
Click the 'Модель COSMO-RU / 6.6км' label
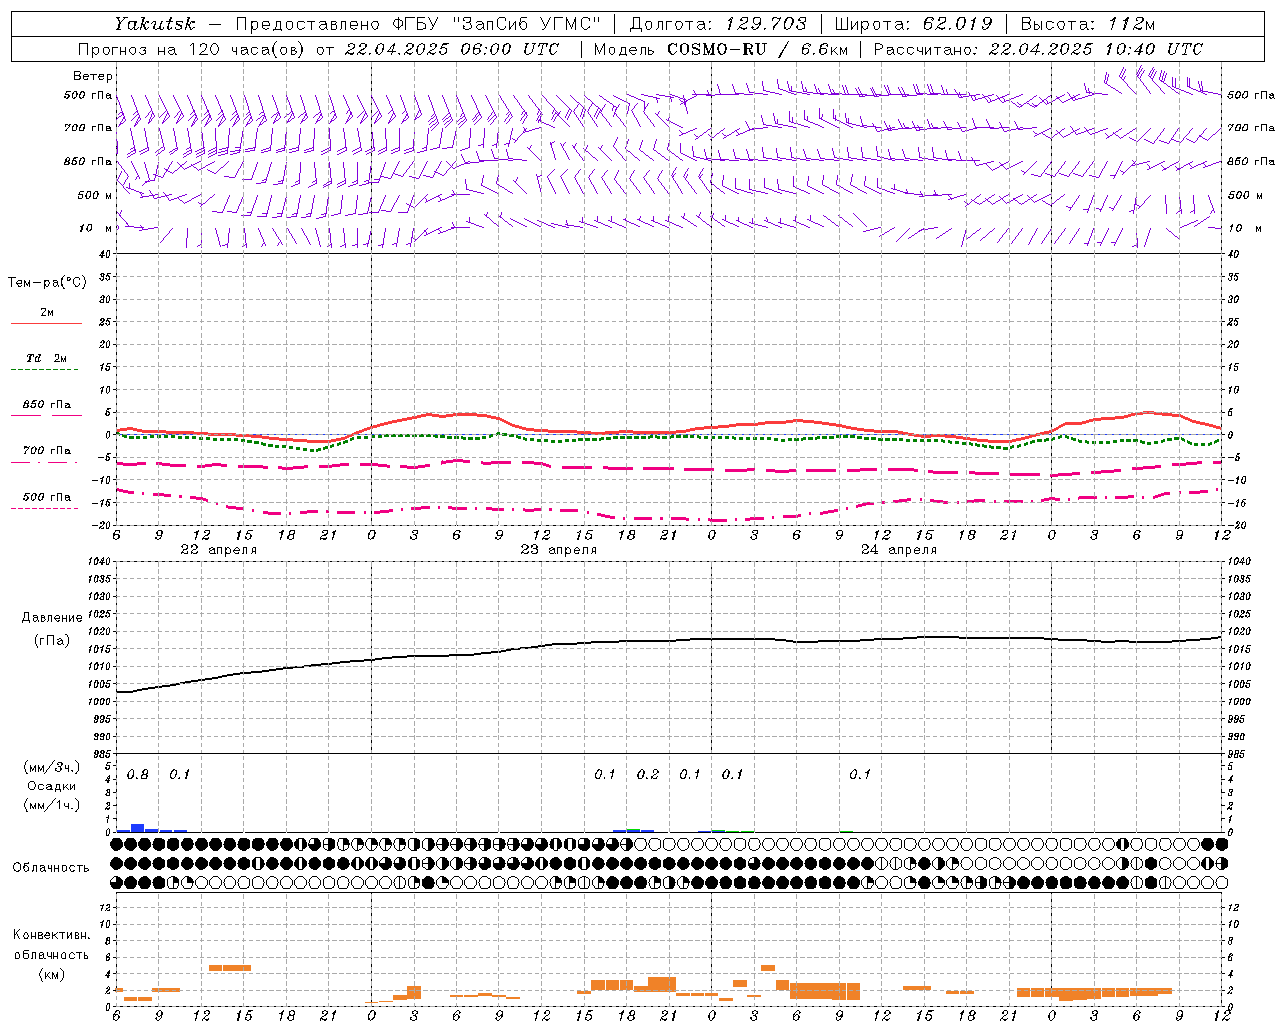point(720,49)
